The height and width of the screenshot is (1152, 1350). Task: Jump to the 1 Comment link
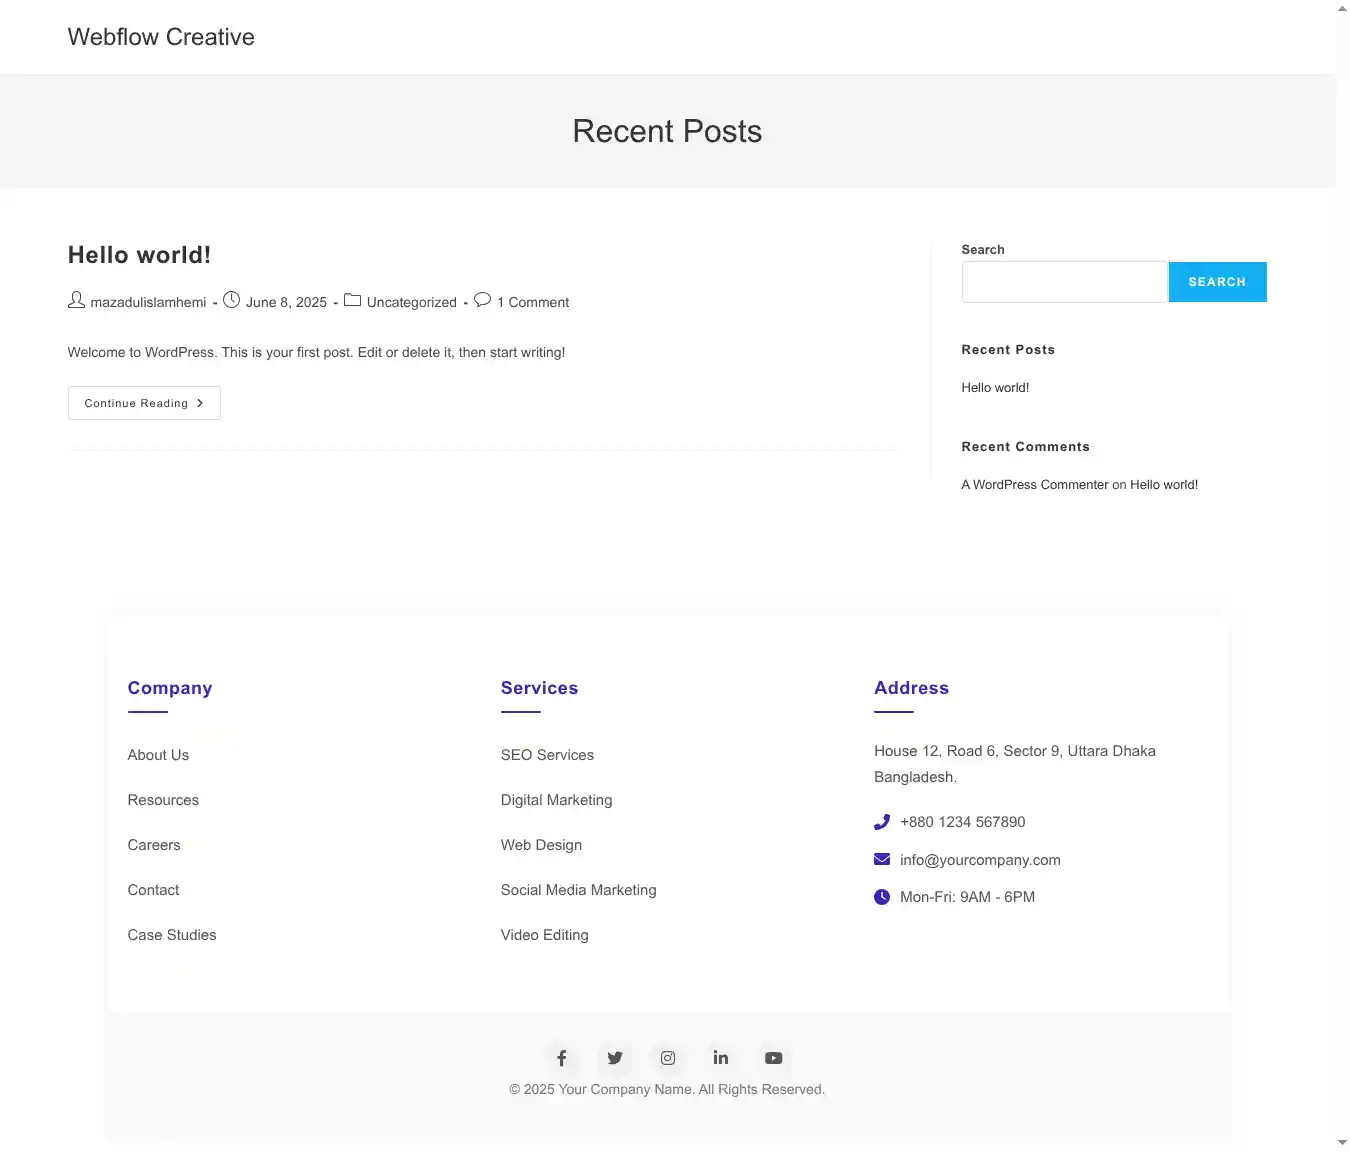pyautogui.click(x=533, y=302)
